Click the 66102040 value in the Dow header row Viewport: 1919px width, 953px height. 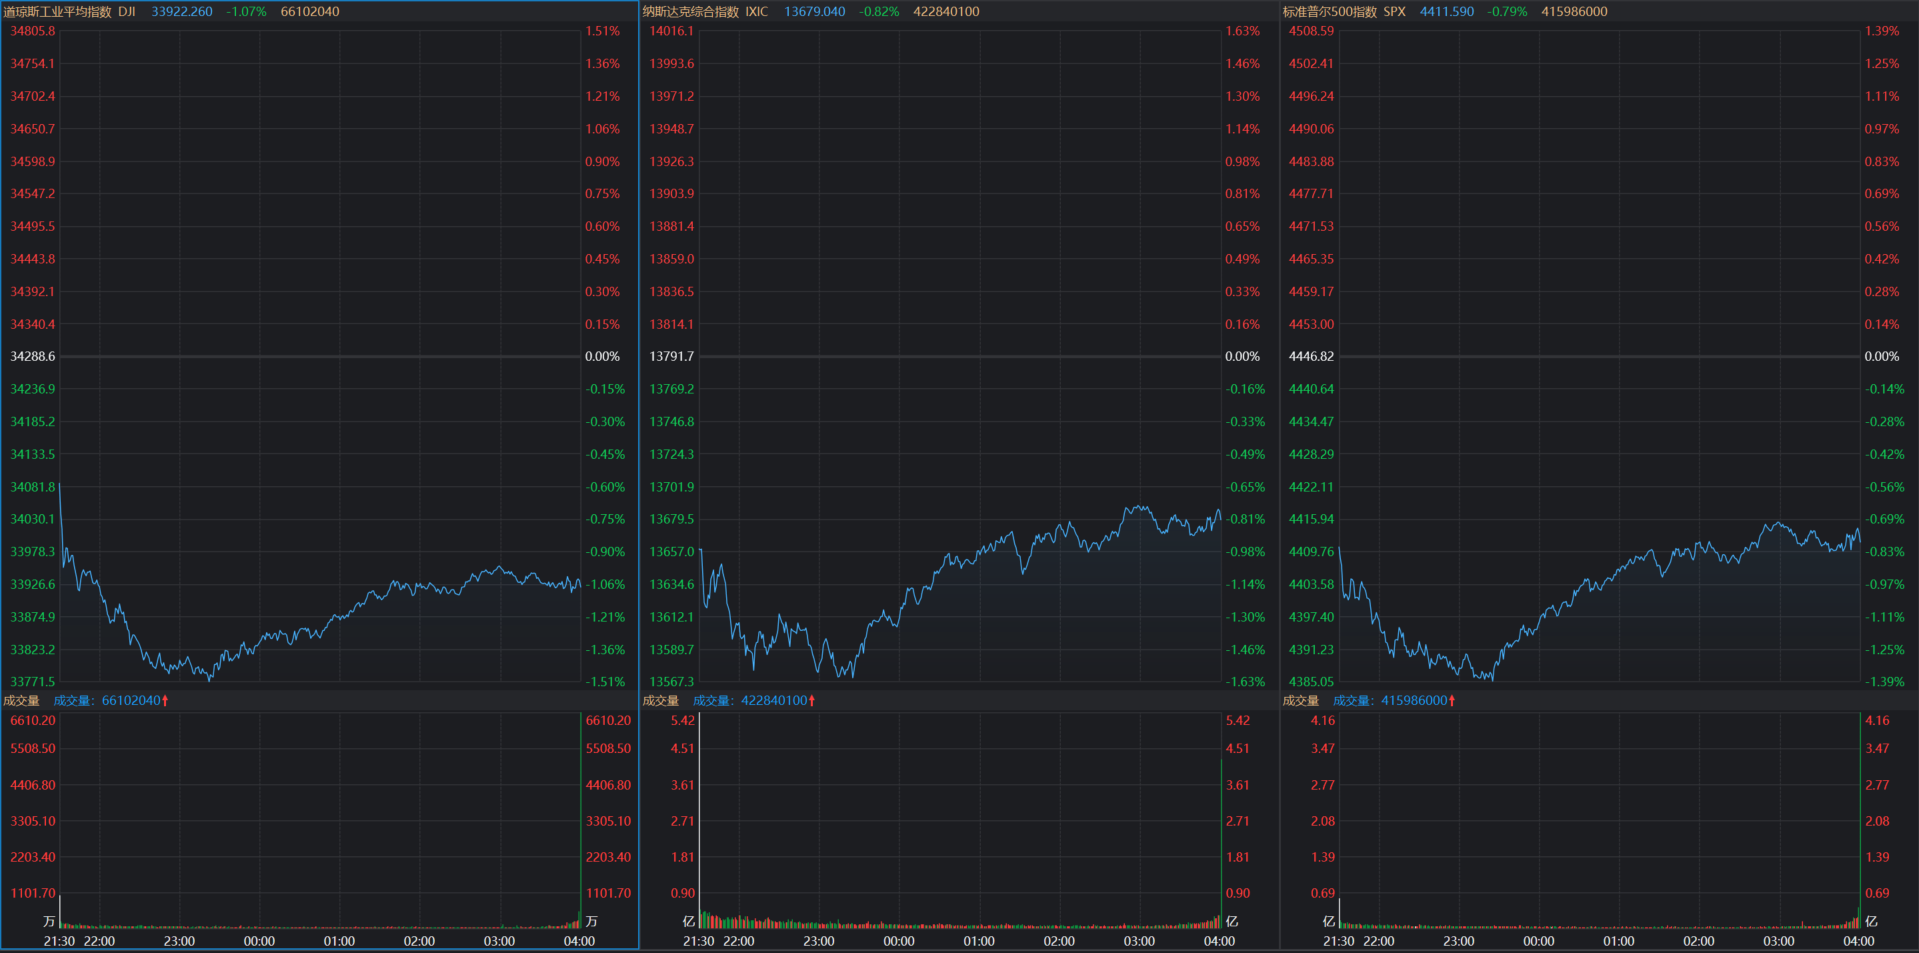tap(310, 12)
